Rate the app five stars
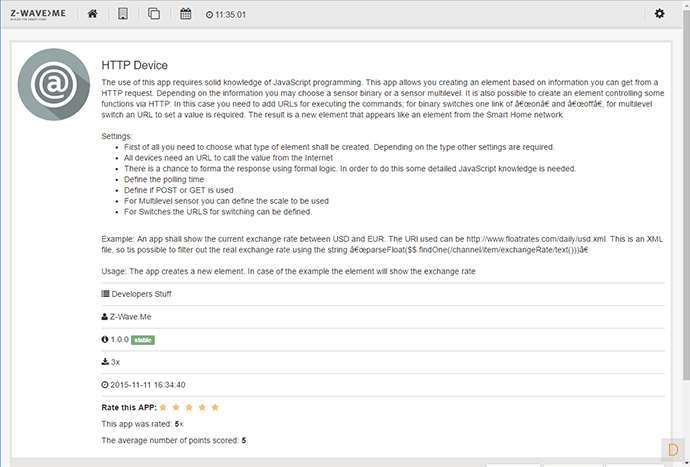690x467 pixels. (x=215, y=408)
